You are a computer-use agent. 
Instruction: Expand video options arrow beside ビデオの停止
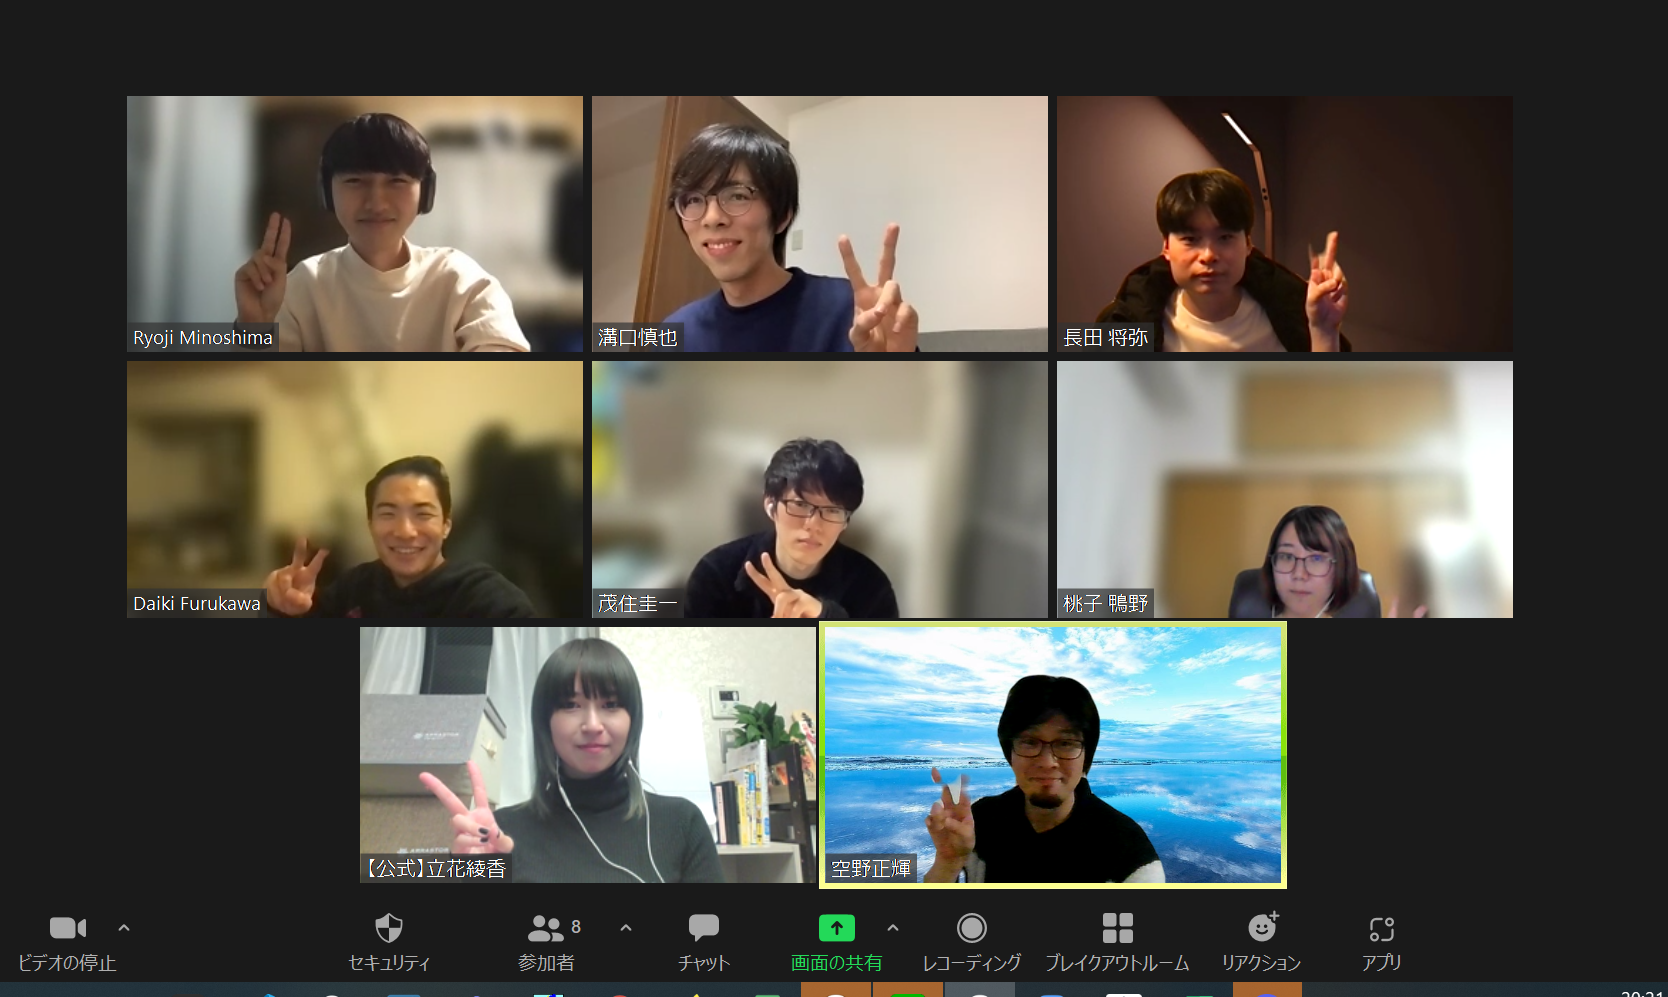click(124, 928)
